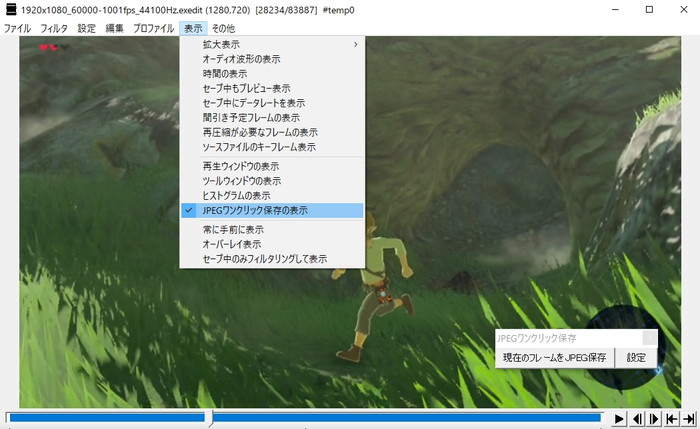Open the フィルタ menu
The height and width of the screenshot is (429, 700).
(x=54, y=29)
